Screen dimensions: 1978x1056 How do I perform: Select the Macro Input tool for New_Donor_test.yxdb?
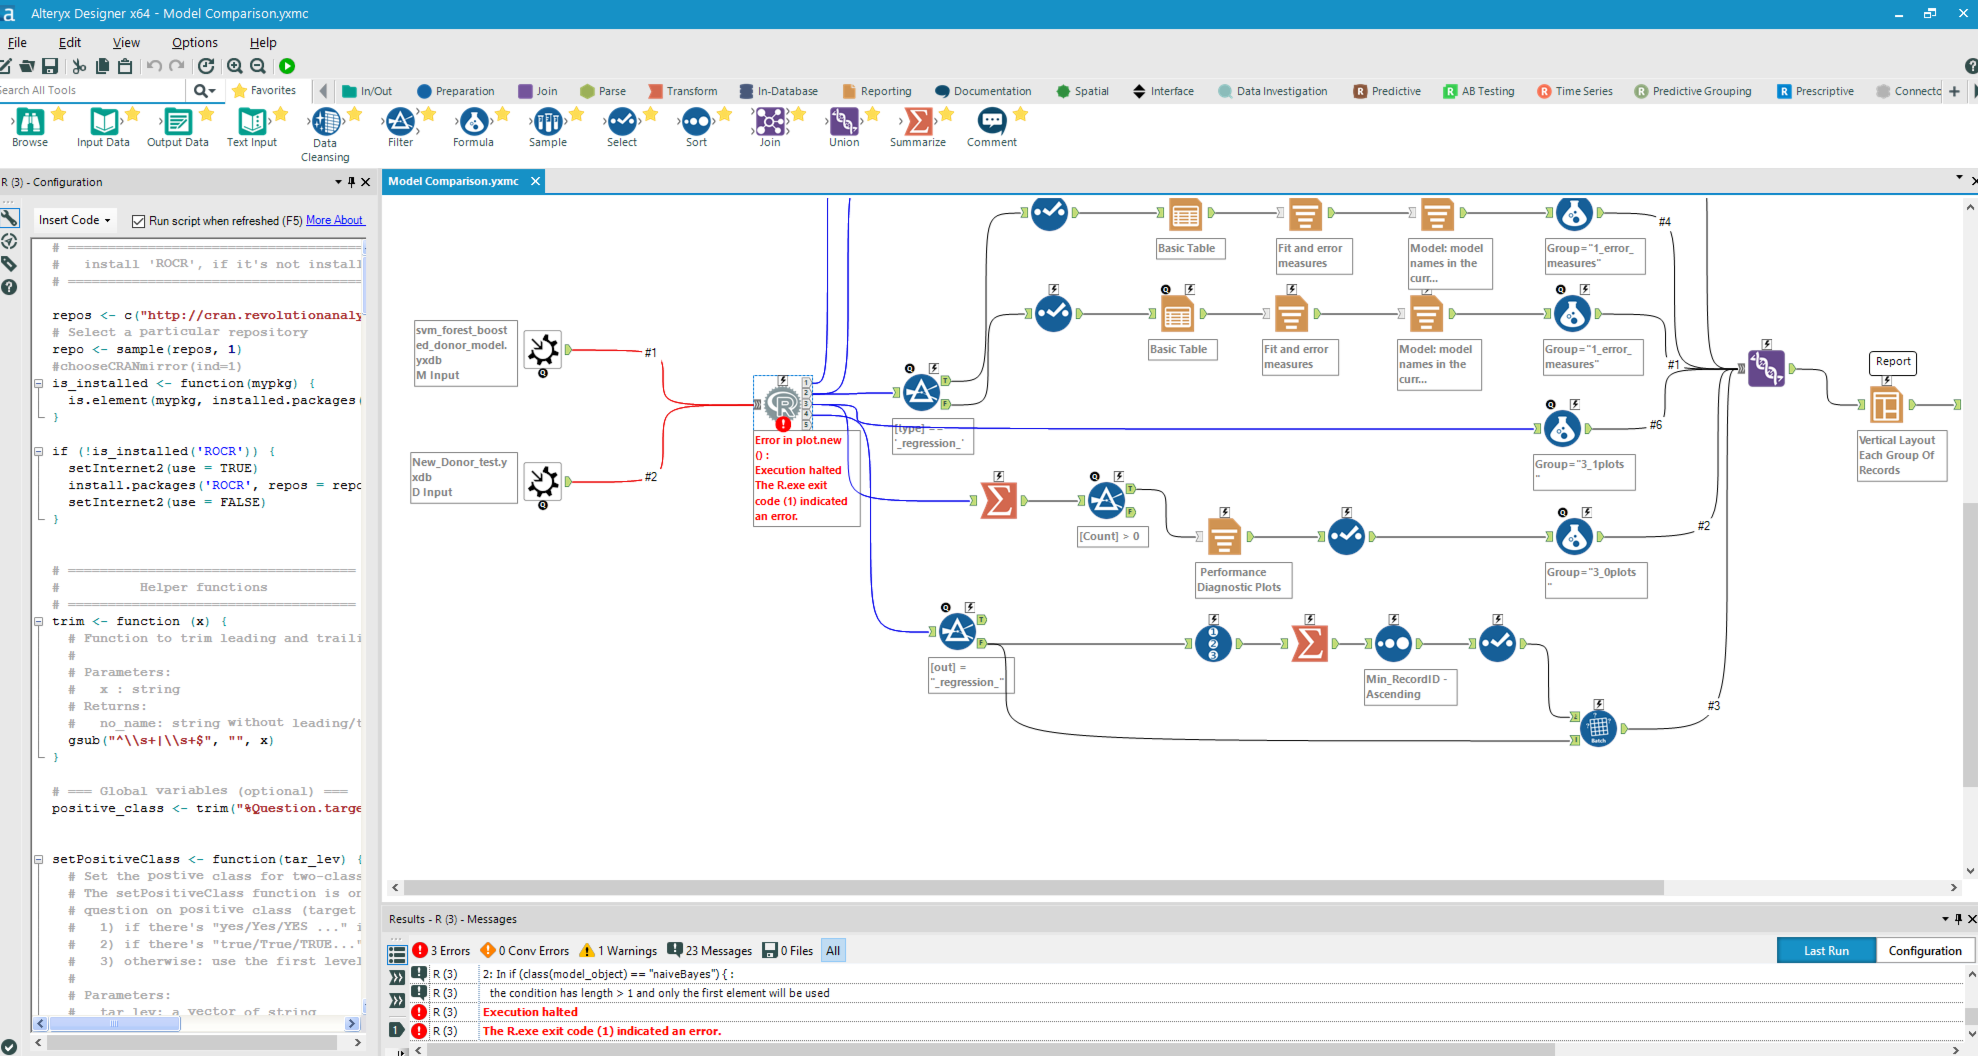pos(543,482)
